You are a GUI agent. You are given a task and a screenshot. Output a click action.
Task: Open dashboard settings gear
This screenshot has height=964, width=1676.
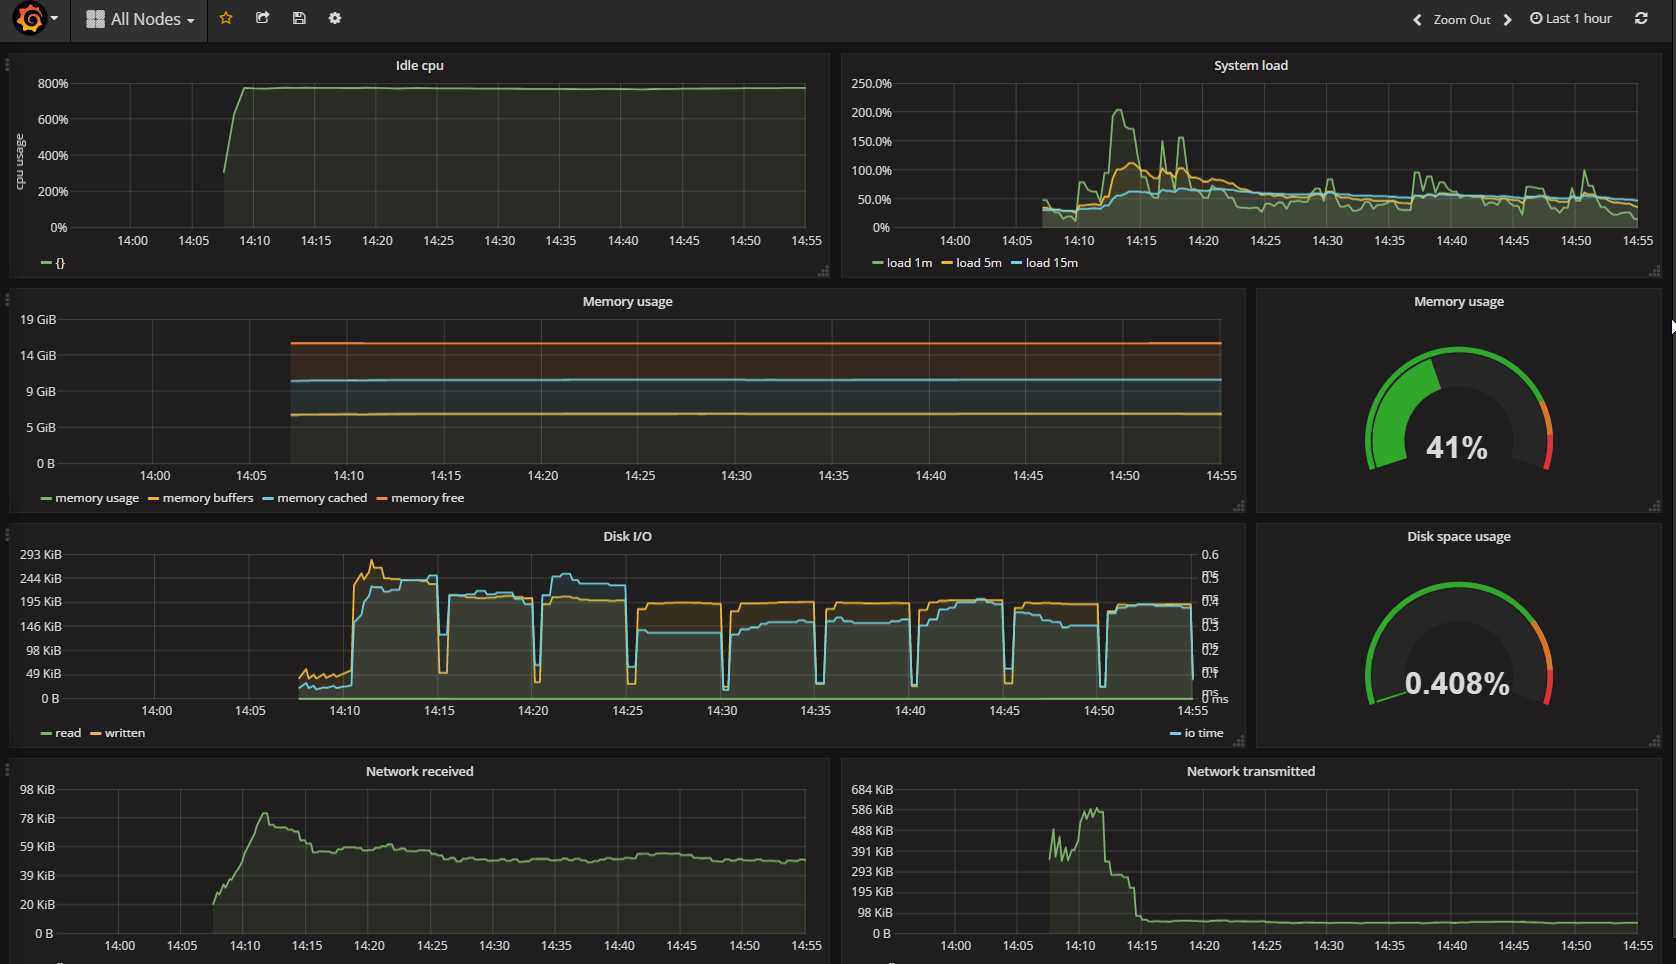[x=335, y=18]
